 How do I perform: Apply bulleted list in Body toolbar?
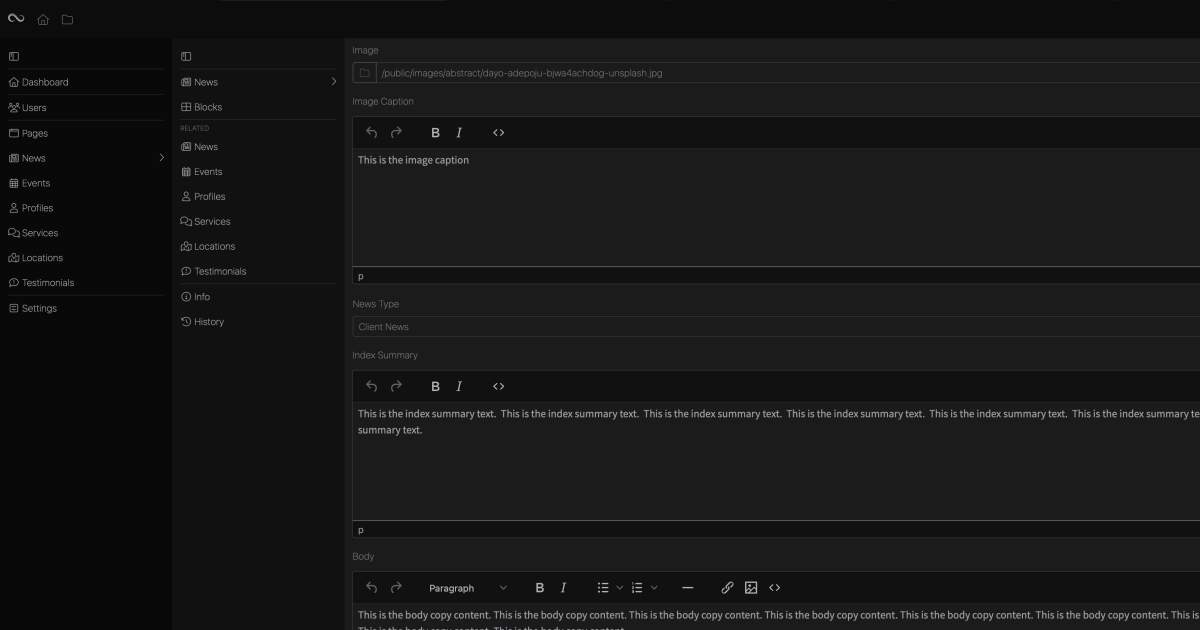point(602,587)
